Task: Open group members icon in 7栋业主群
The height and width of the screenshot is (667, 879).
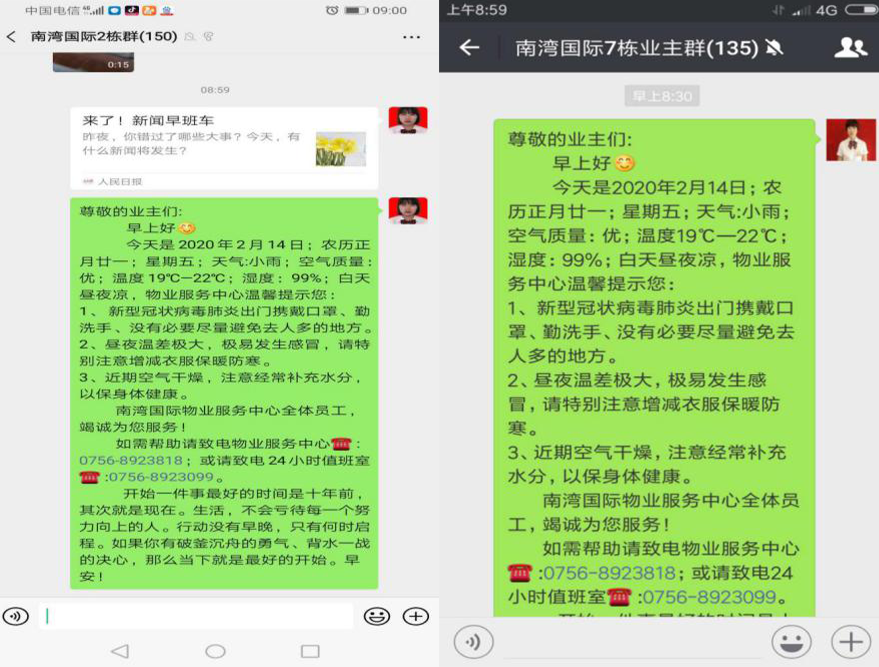Action: point(850,48)
